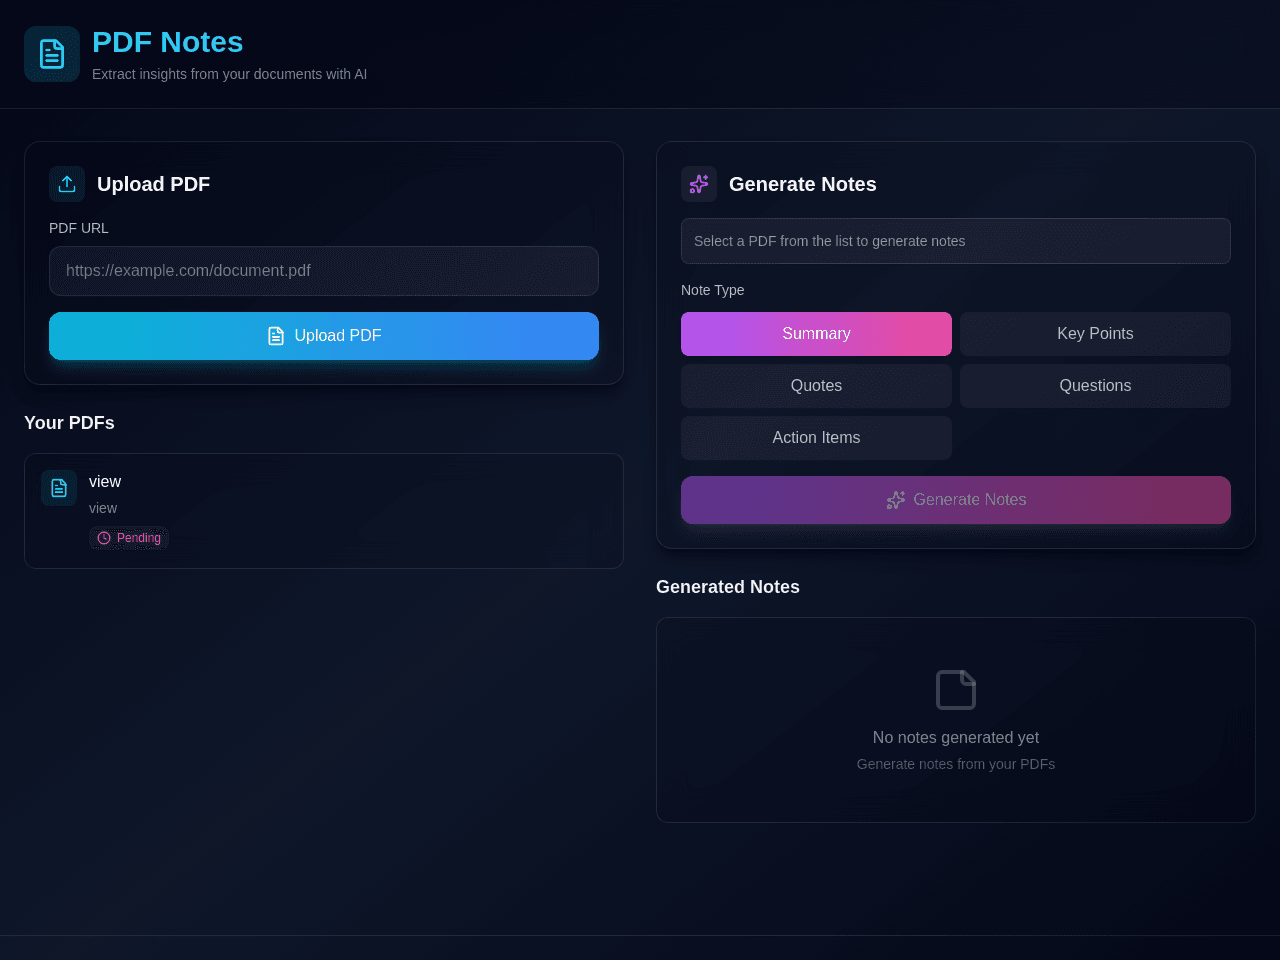Click the clock icon in the Pending badge
This screenshot has width=1280, height=960.
pos(104,538)
